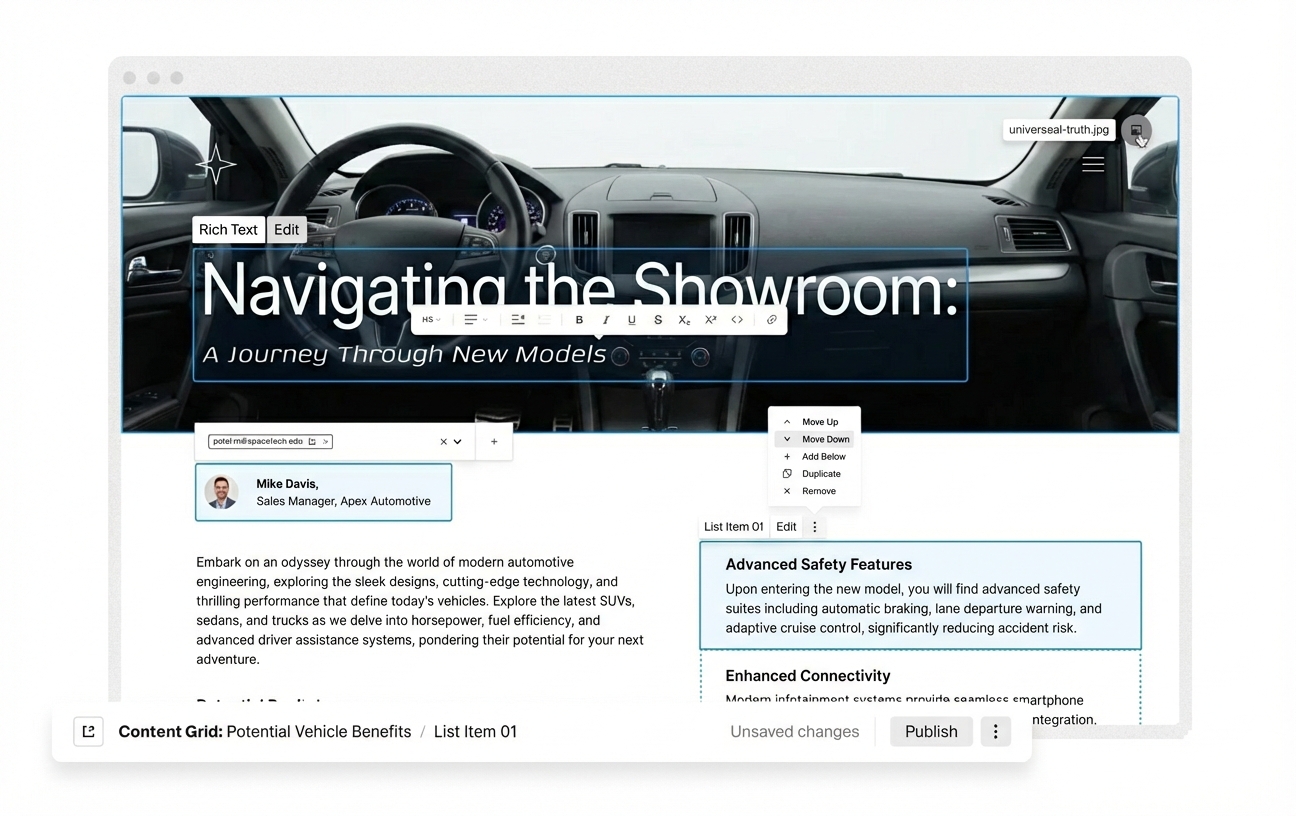Select Remove from the context menu
Image resolution: width=1296 pixels, height=816 pixels.
[x=821, y=490]
